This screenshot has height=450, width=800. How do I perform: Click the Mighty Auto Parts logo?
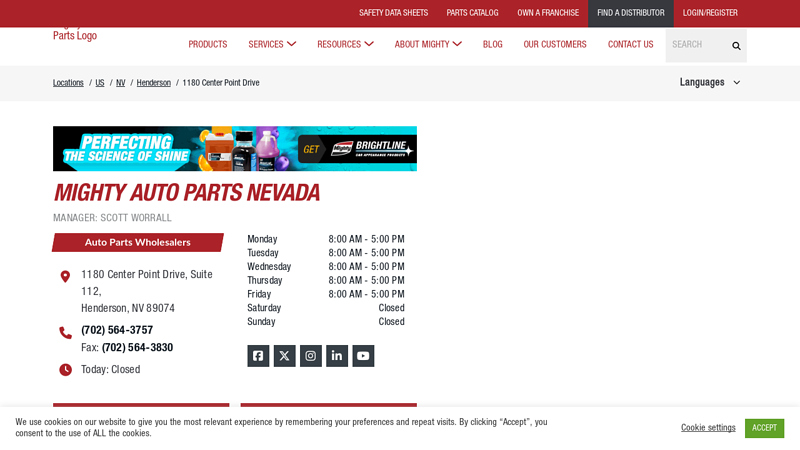click(75, 35)
